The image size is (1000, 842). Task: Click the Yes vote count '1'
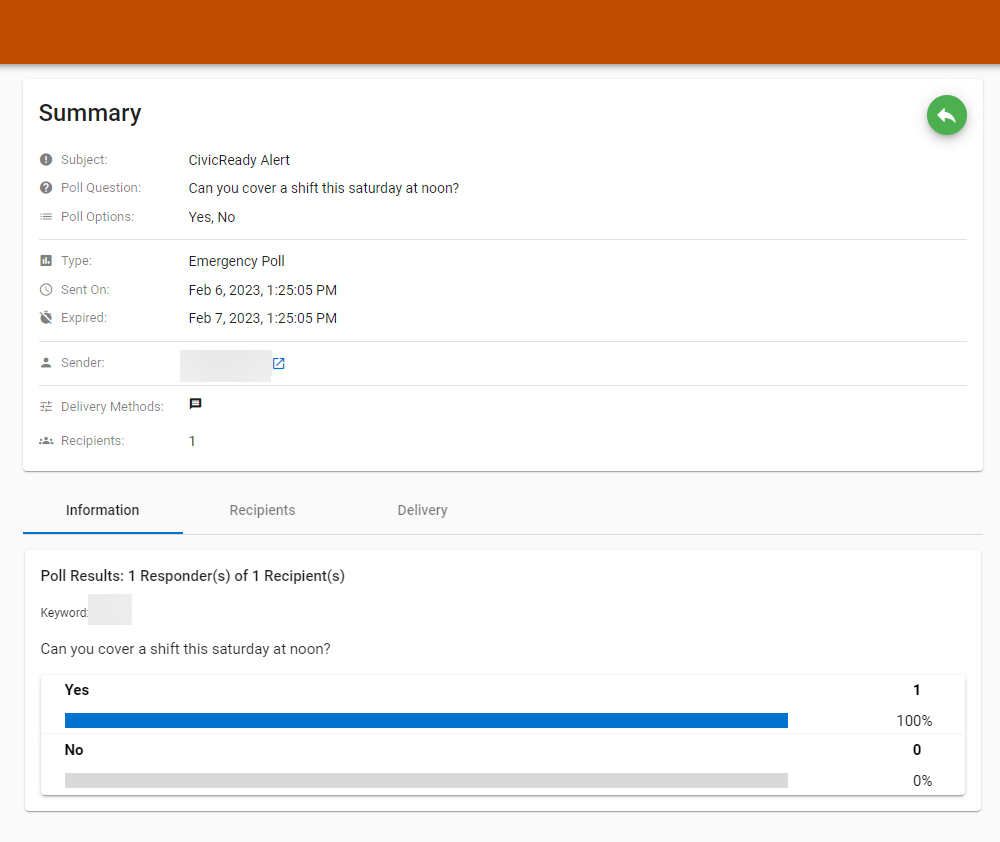click(916, 690)
